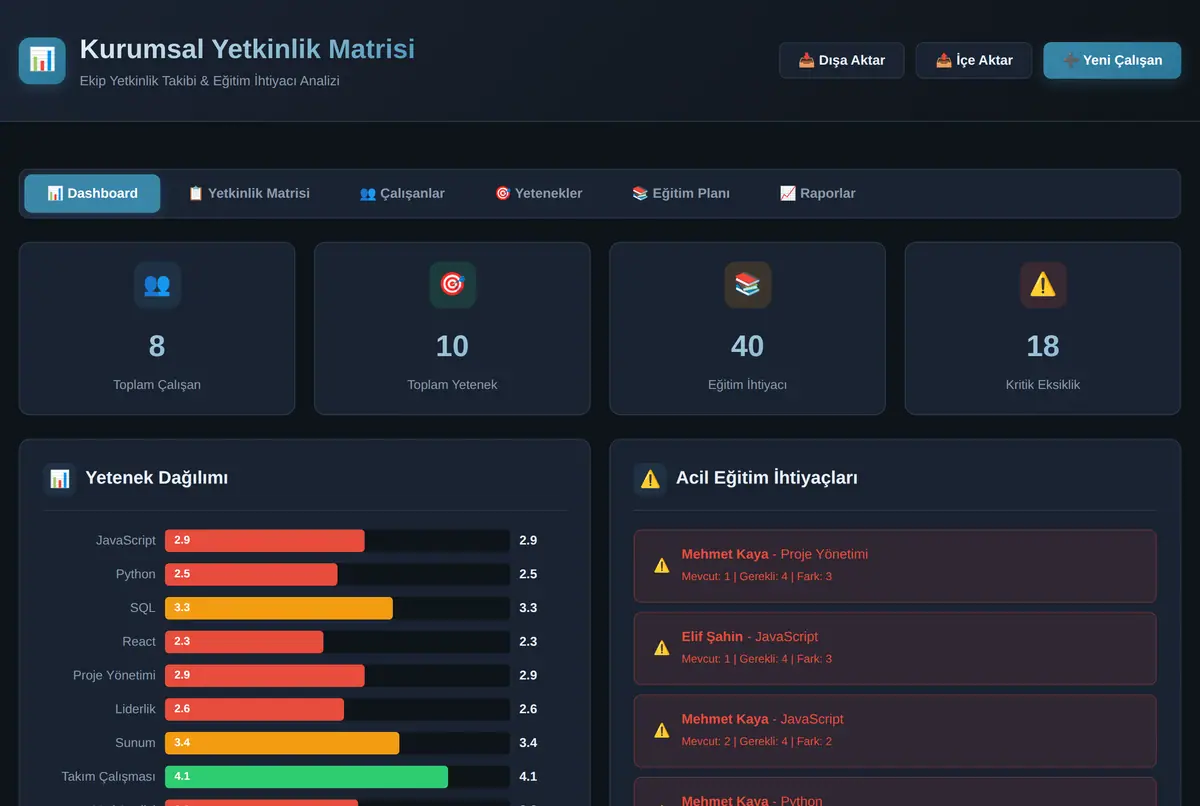Click the 'Kurumsal Yetkinlik Matrisi' title

pos(247,49)
